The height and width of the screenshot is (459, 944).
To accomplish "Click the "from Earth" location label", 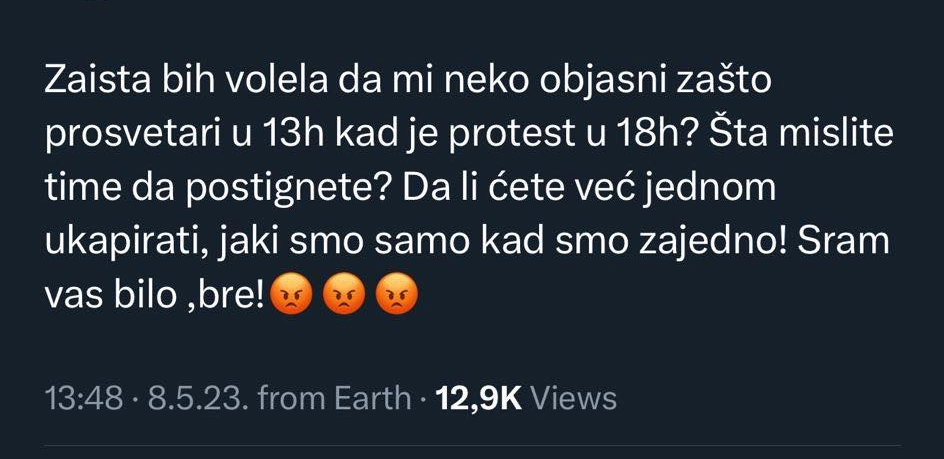I will pos(335,399).
